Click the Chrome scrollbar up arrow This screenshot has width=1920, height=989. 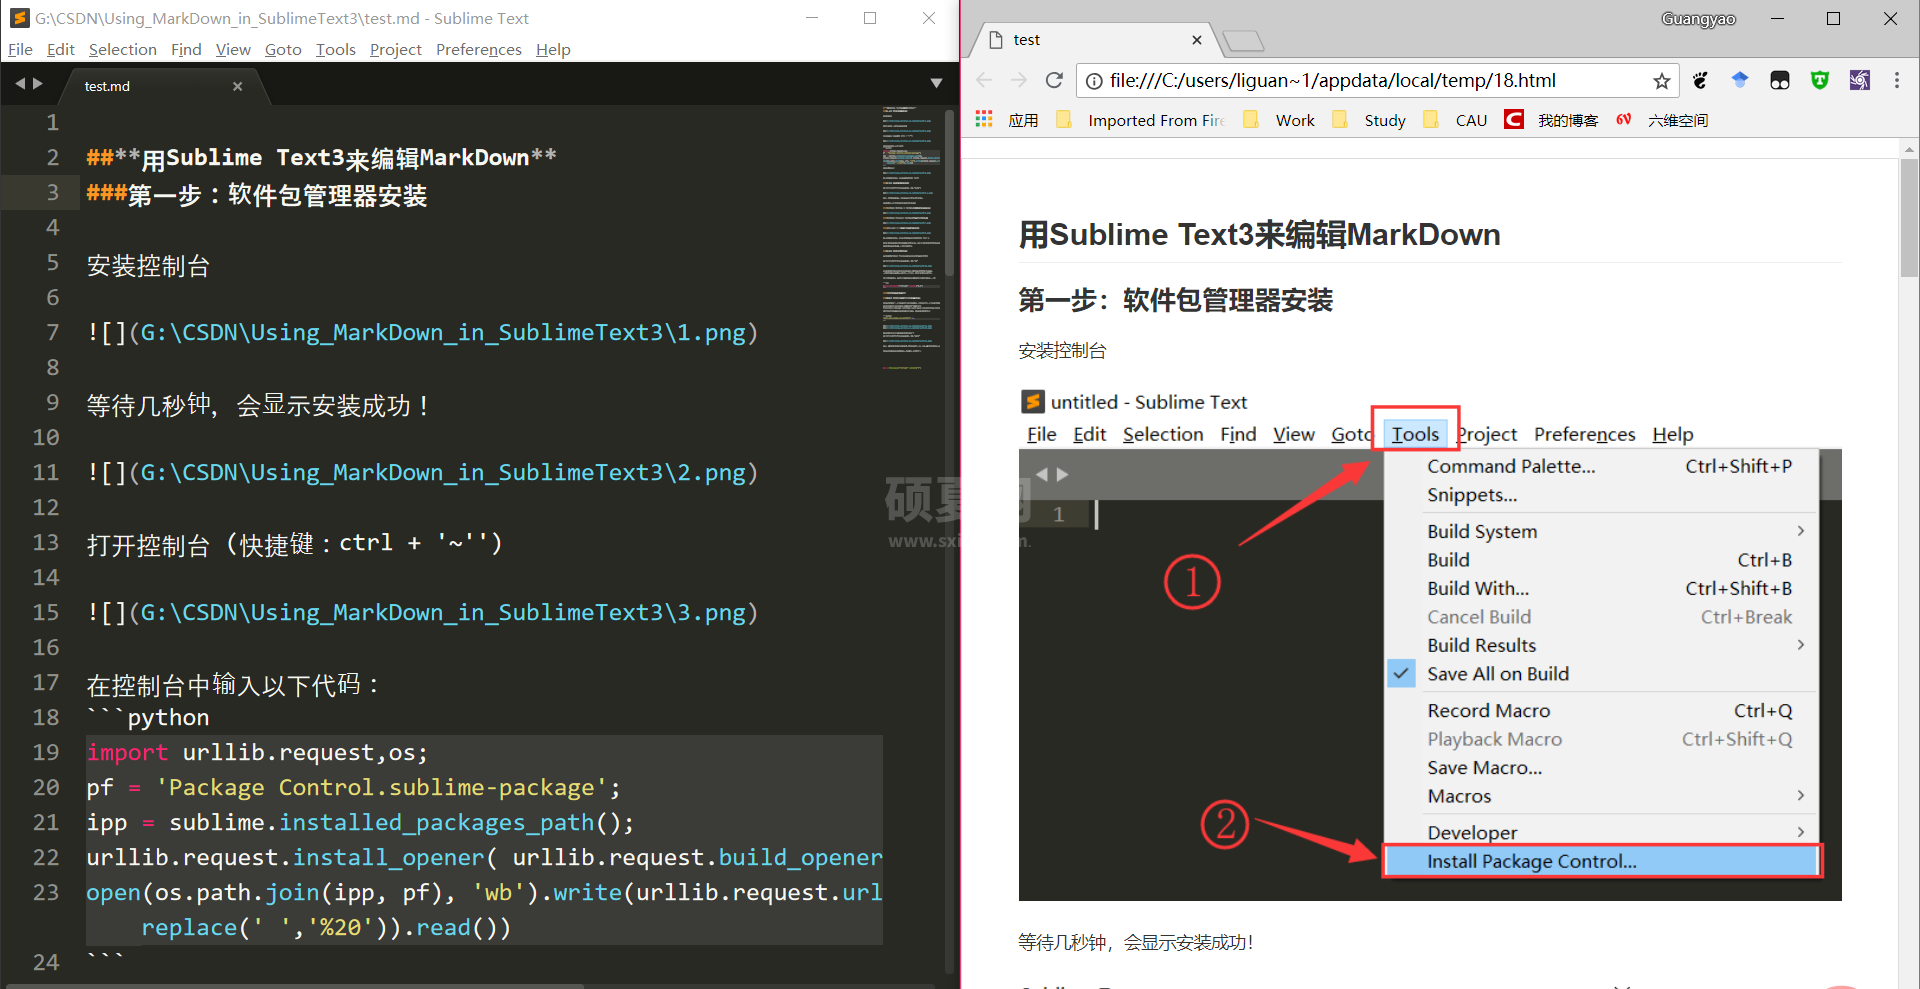[x=1909, y=149]
